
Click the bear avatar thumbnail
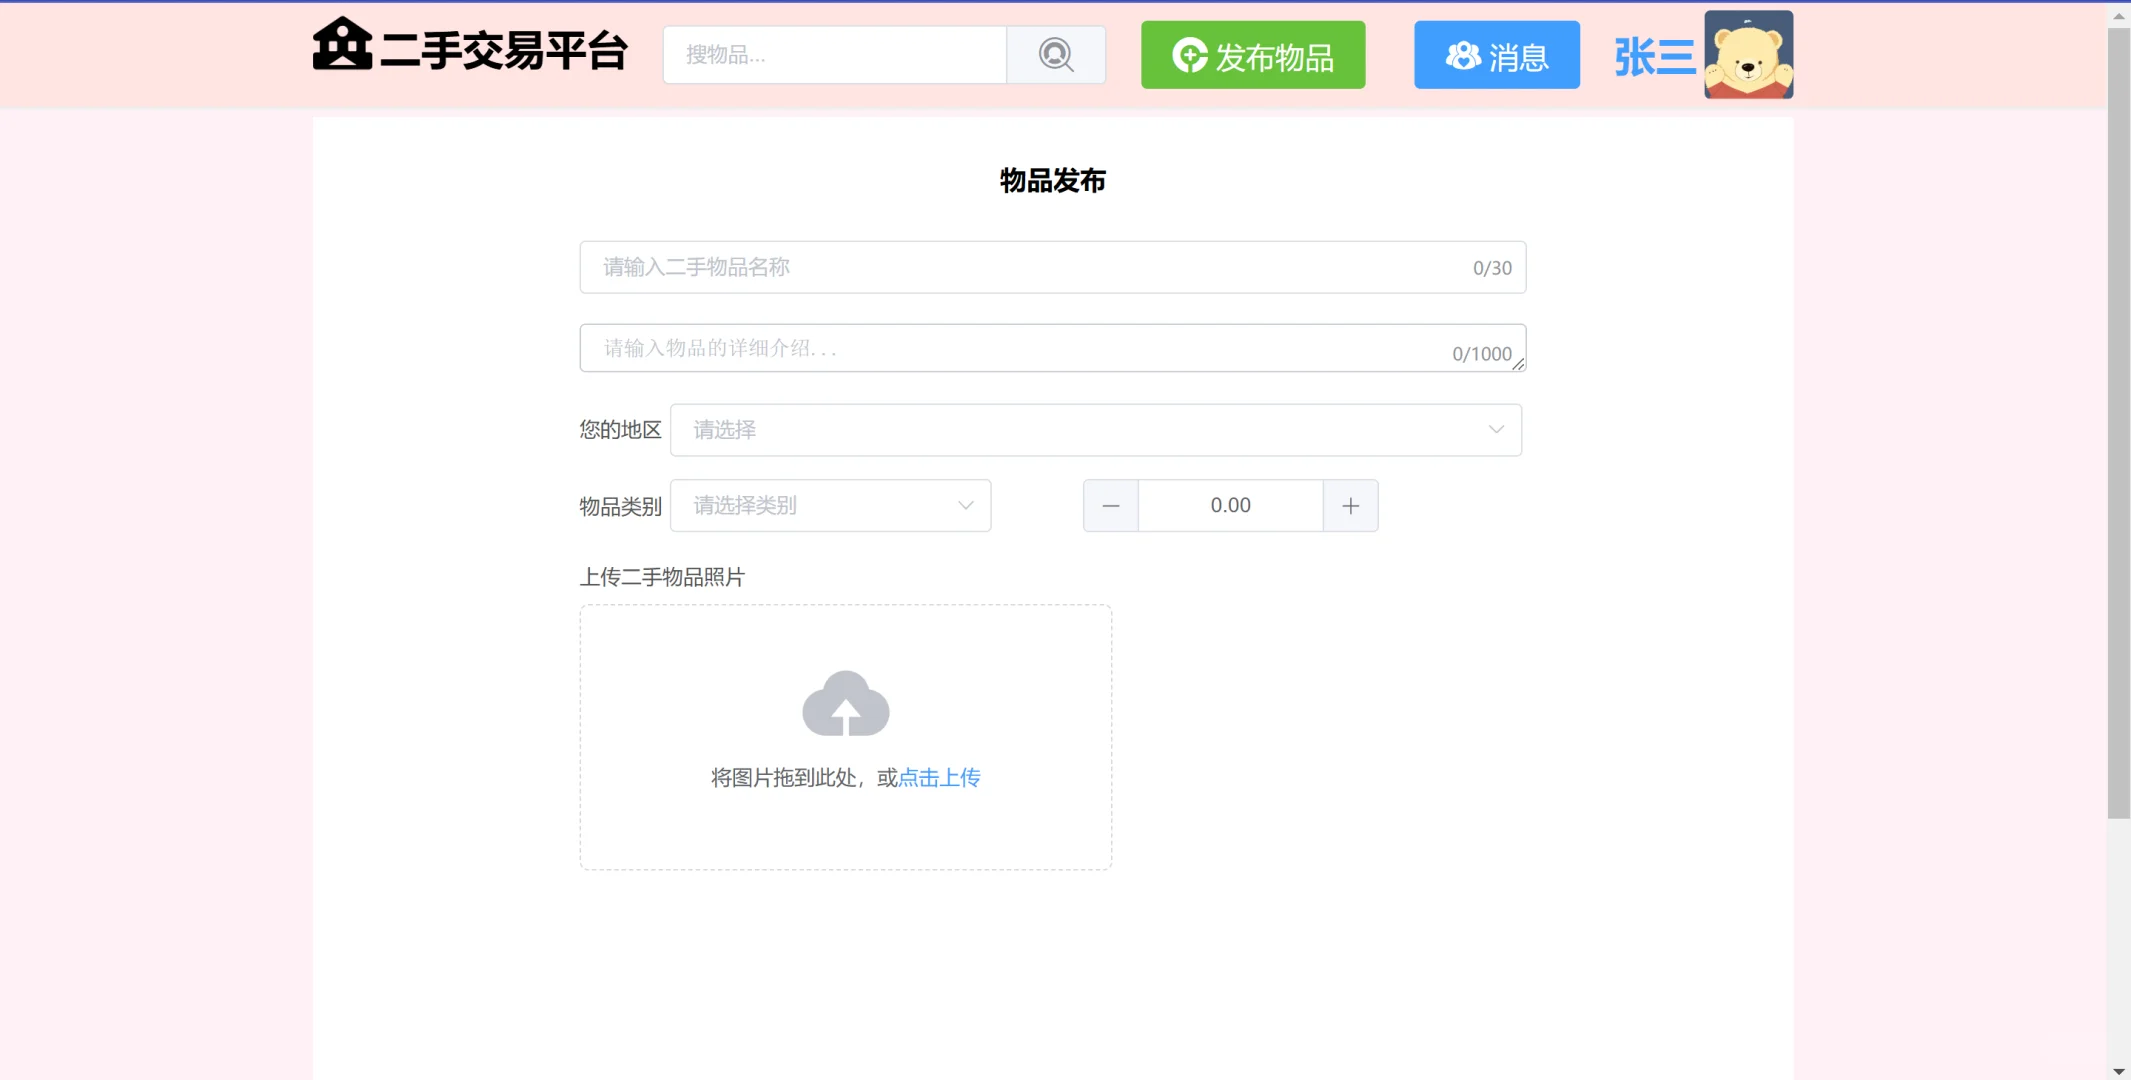(1748, 54)
